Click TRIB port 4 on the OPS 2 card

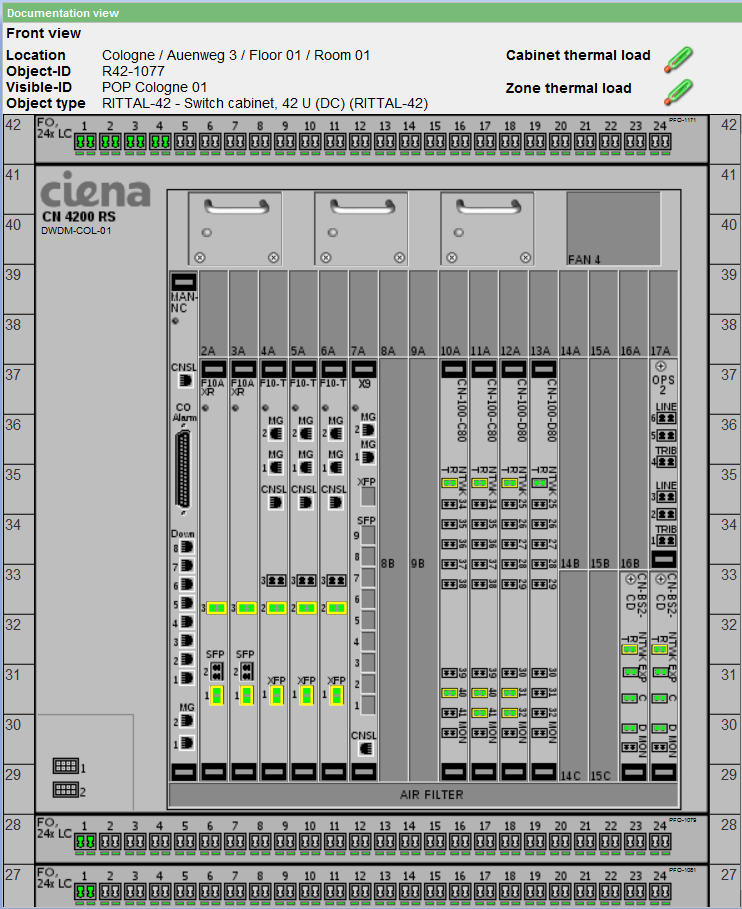[x=663, y=463]
